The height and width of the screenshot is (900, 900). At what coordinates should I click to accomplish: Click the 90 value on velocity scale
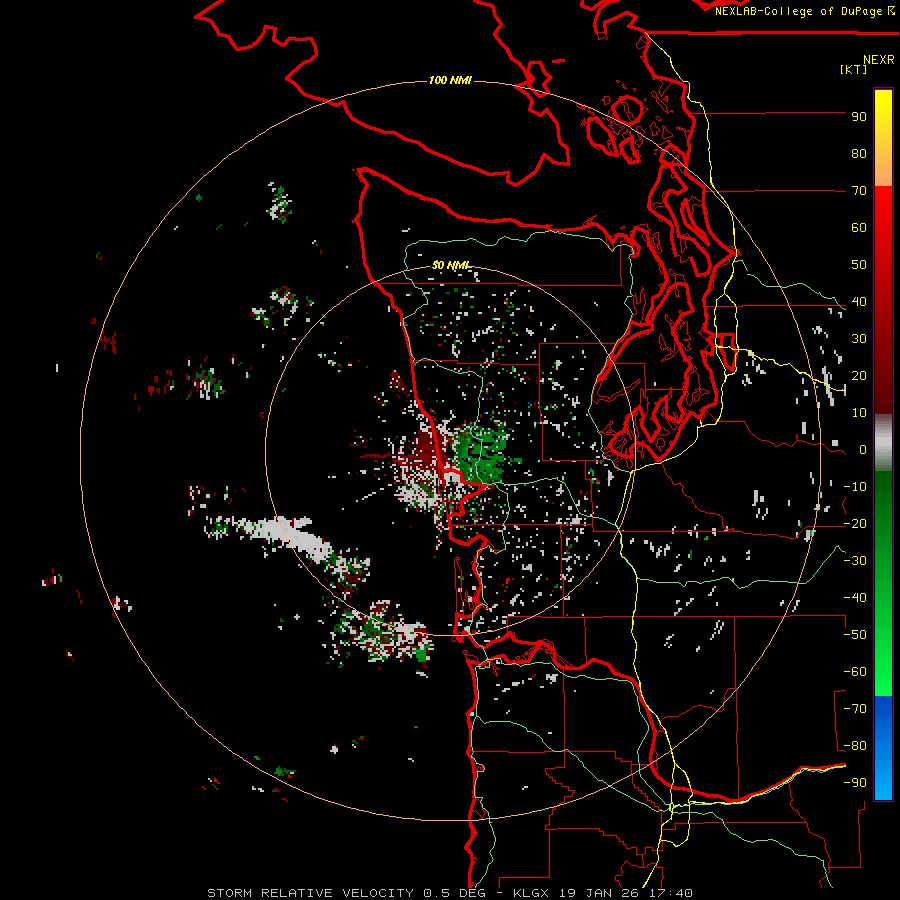(859, 117)
